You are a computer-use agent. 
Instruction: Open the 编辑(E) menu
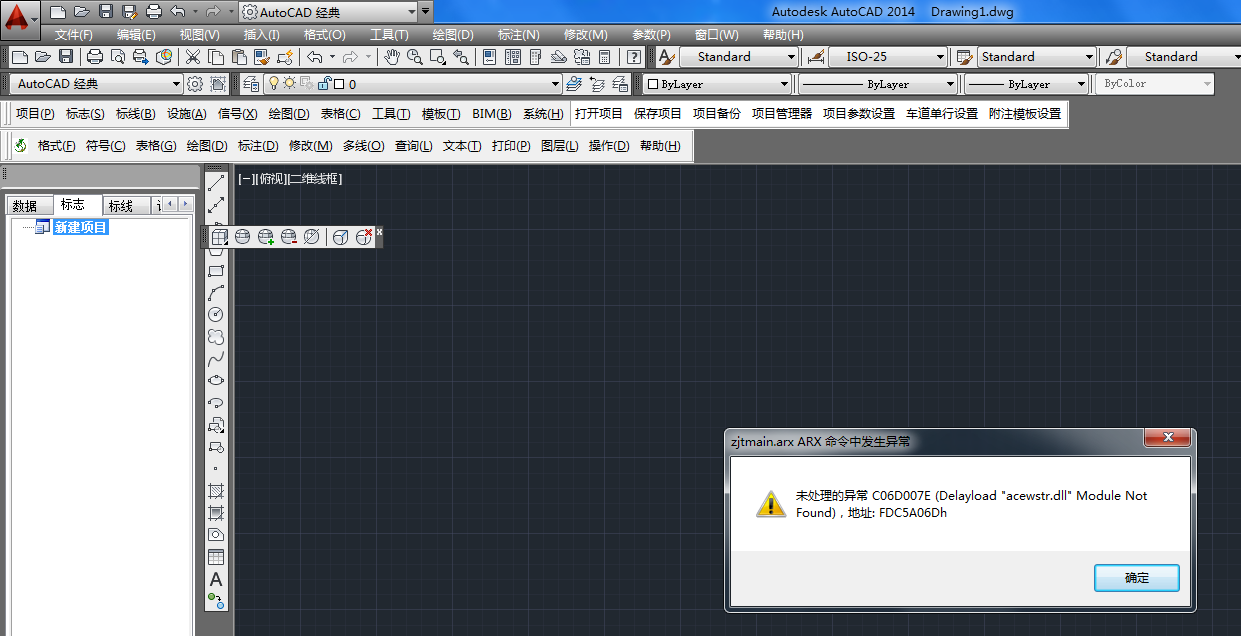click(136, 35)
